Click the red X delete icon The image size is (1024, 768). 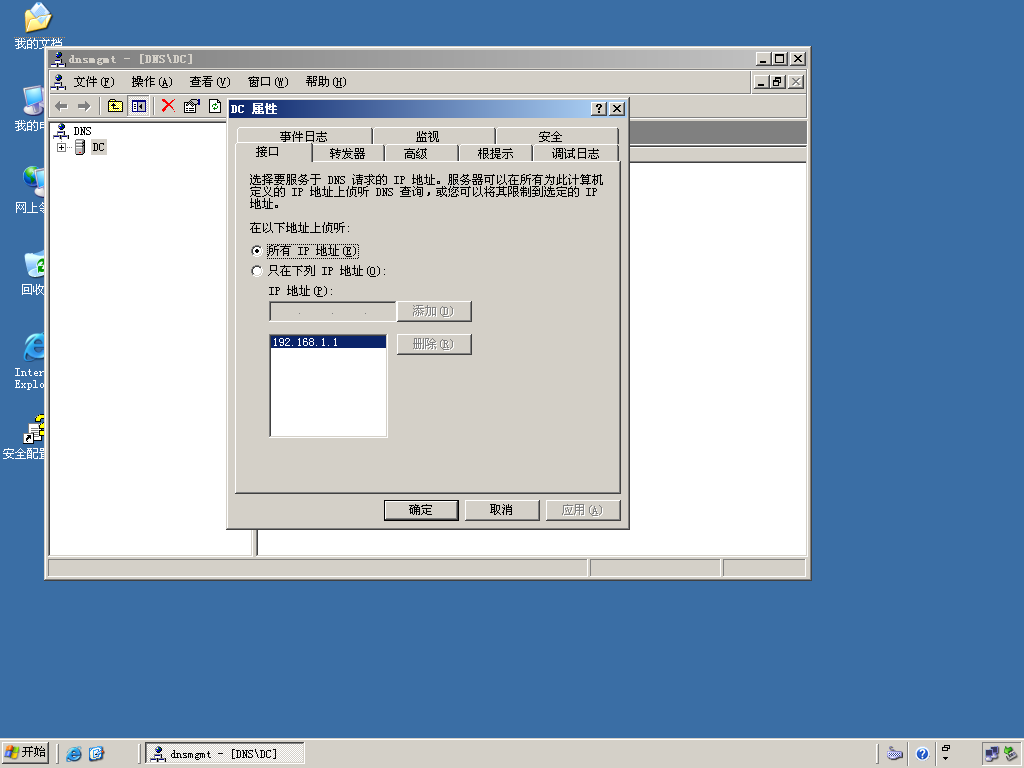168,106
